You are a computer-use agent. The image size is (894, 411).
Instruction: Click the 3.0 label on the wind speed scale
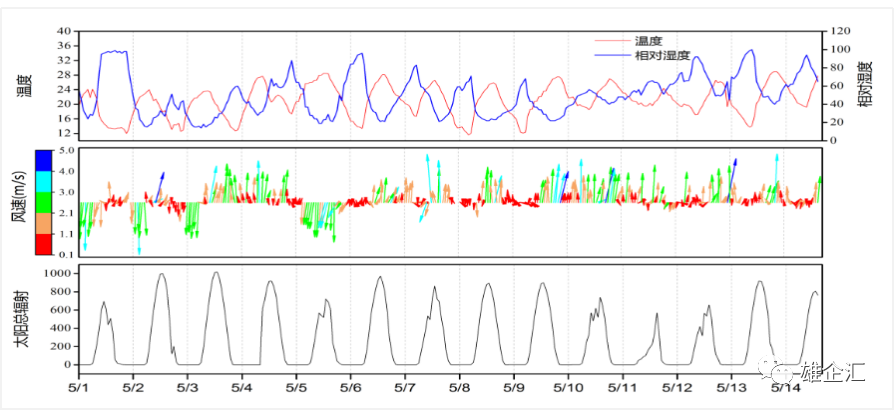(67, 193)
